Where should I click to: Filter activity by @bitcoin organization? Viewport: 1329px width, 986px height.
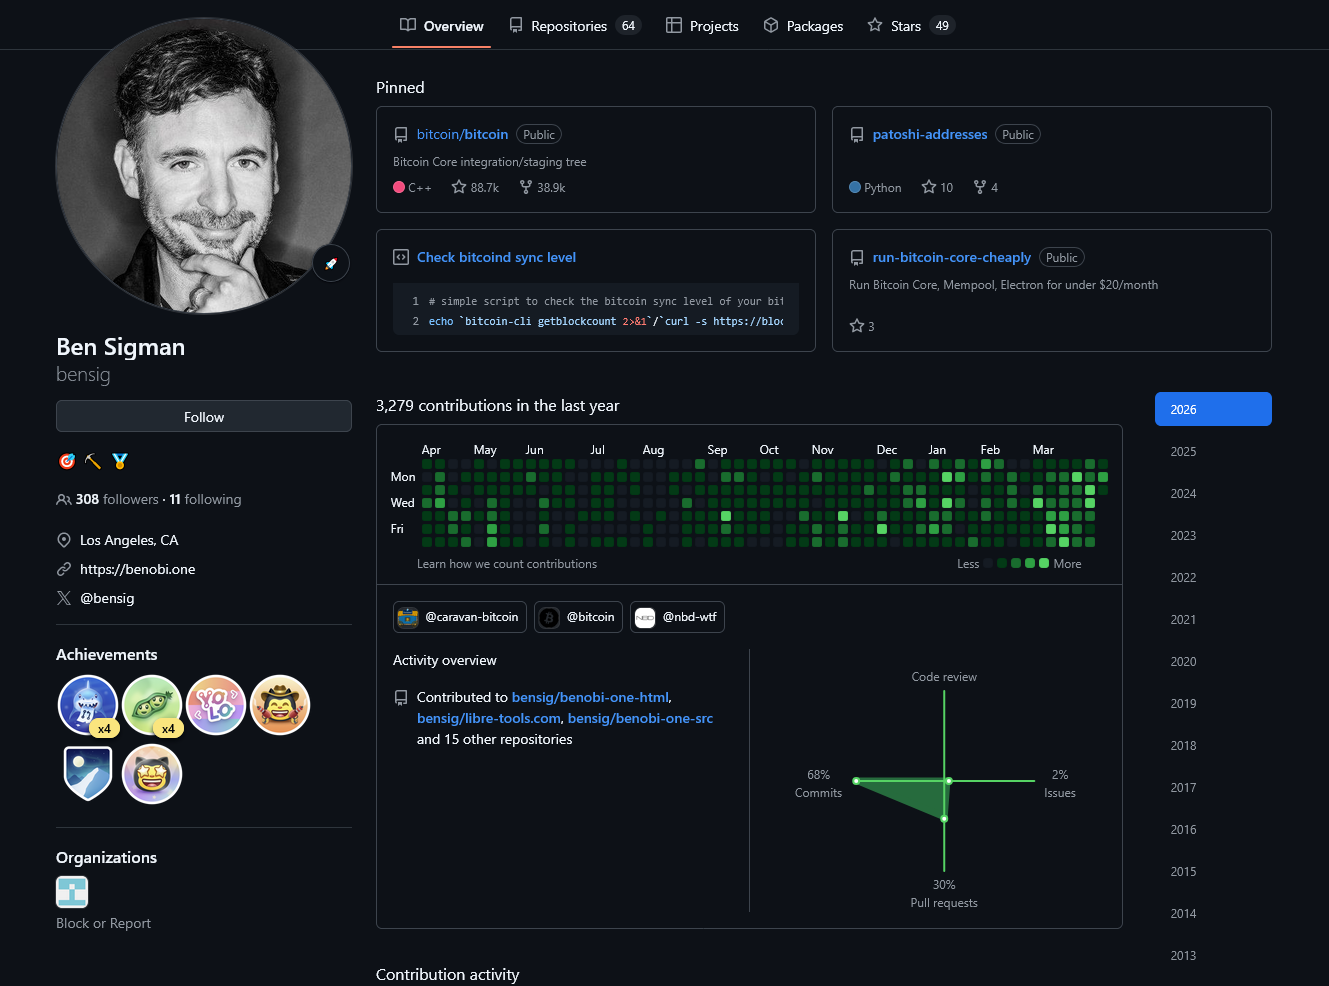pos(579,617)
